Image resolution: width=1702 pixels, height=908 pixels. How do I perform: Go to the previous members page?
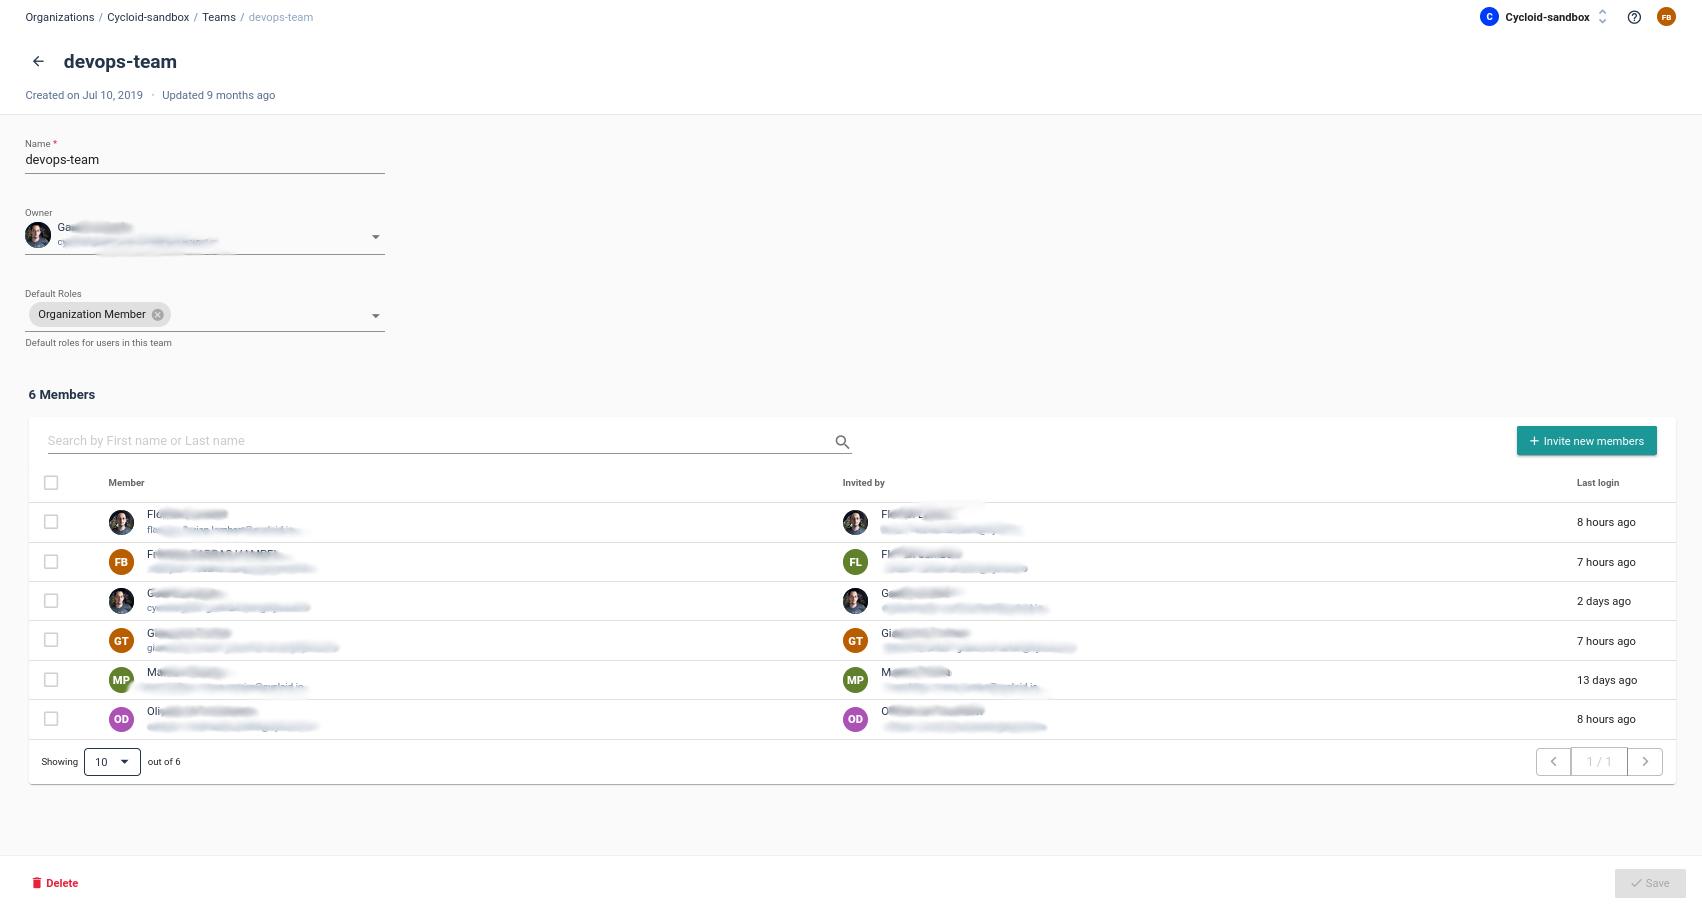point(1553,762)
